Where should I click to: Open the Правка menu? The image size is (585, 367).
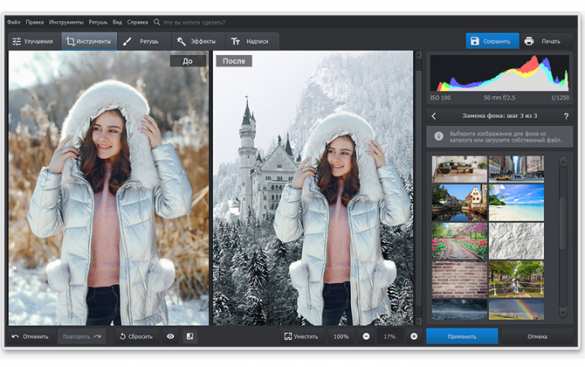tap(34, 22)
